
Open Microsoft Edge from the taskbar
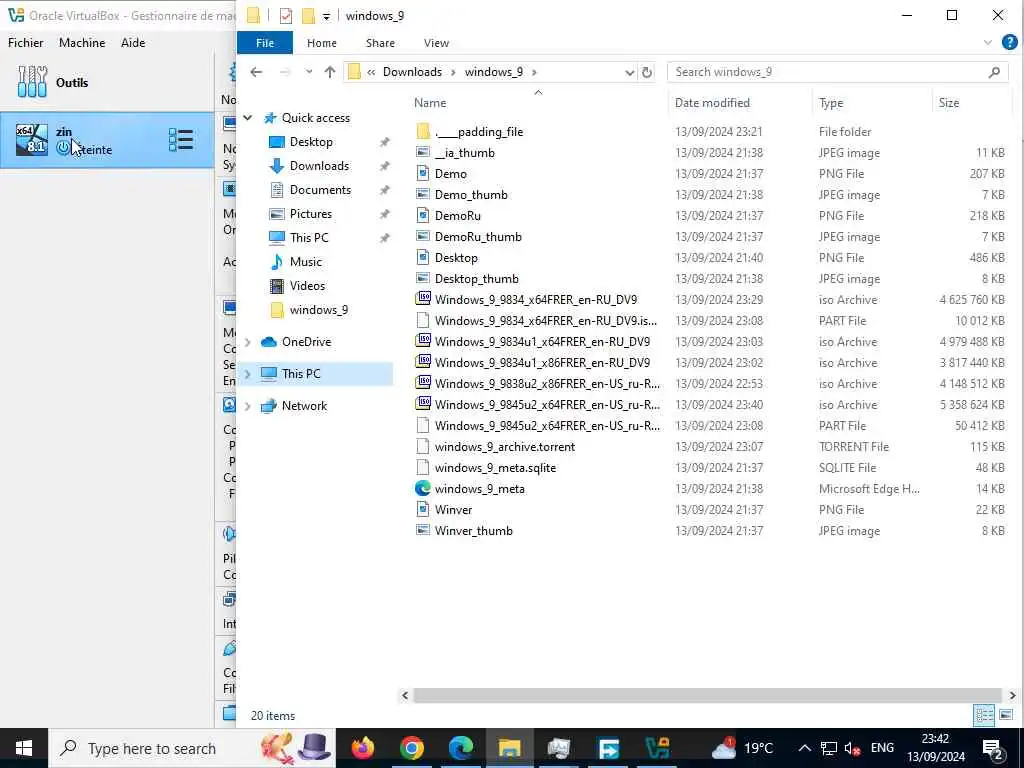pyautogui.click(x=460, y=748)
